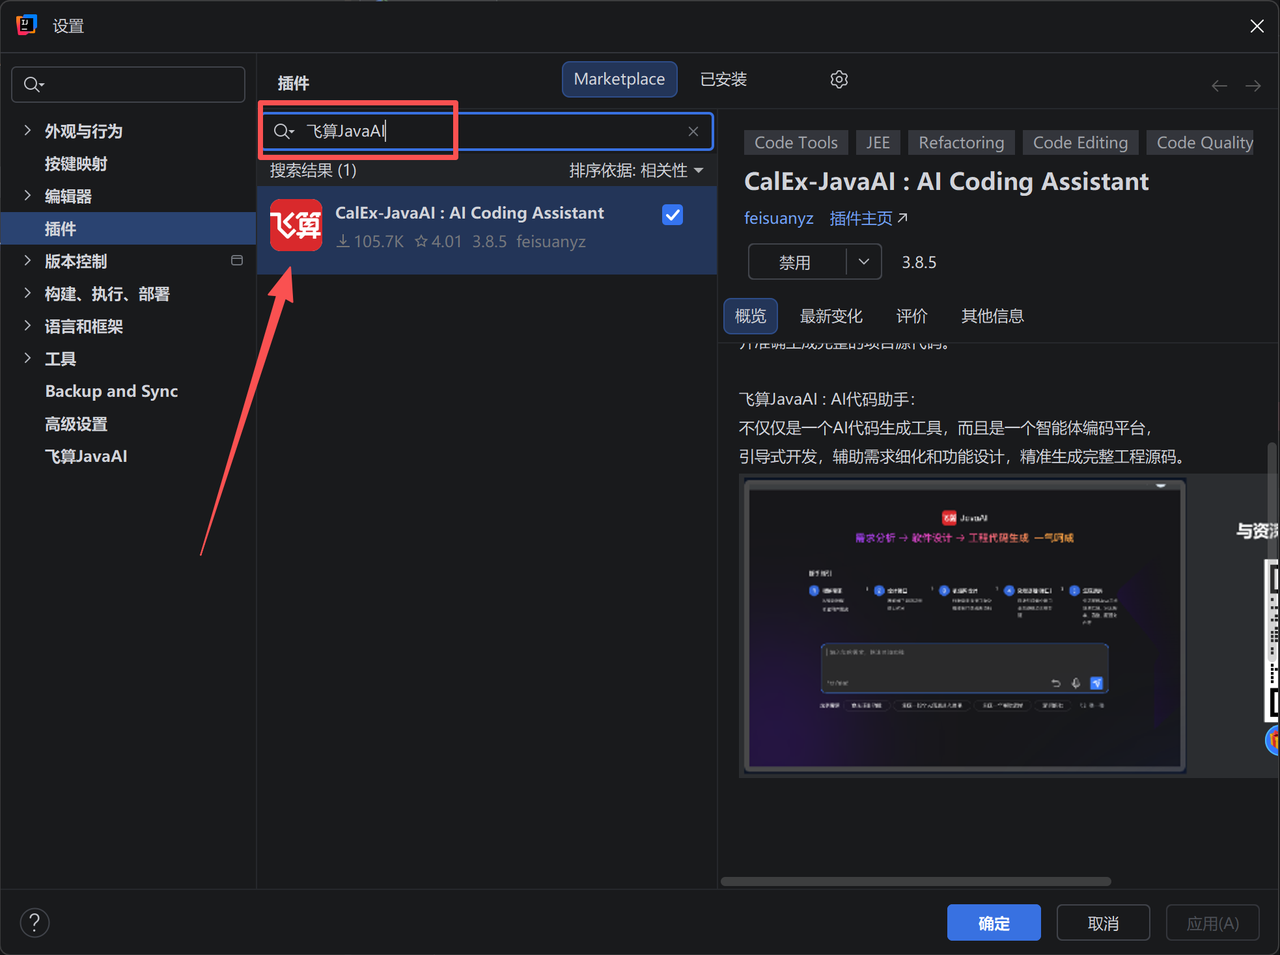Click the settings search magnifier icon
Viewport: 1280px width, 955px height.
(33, 84)
